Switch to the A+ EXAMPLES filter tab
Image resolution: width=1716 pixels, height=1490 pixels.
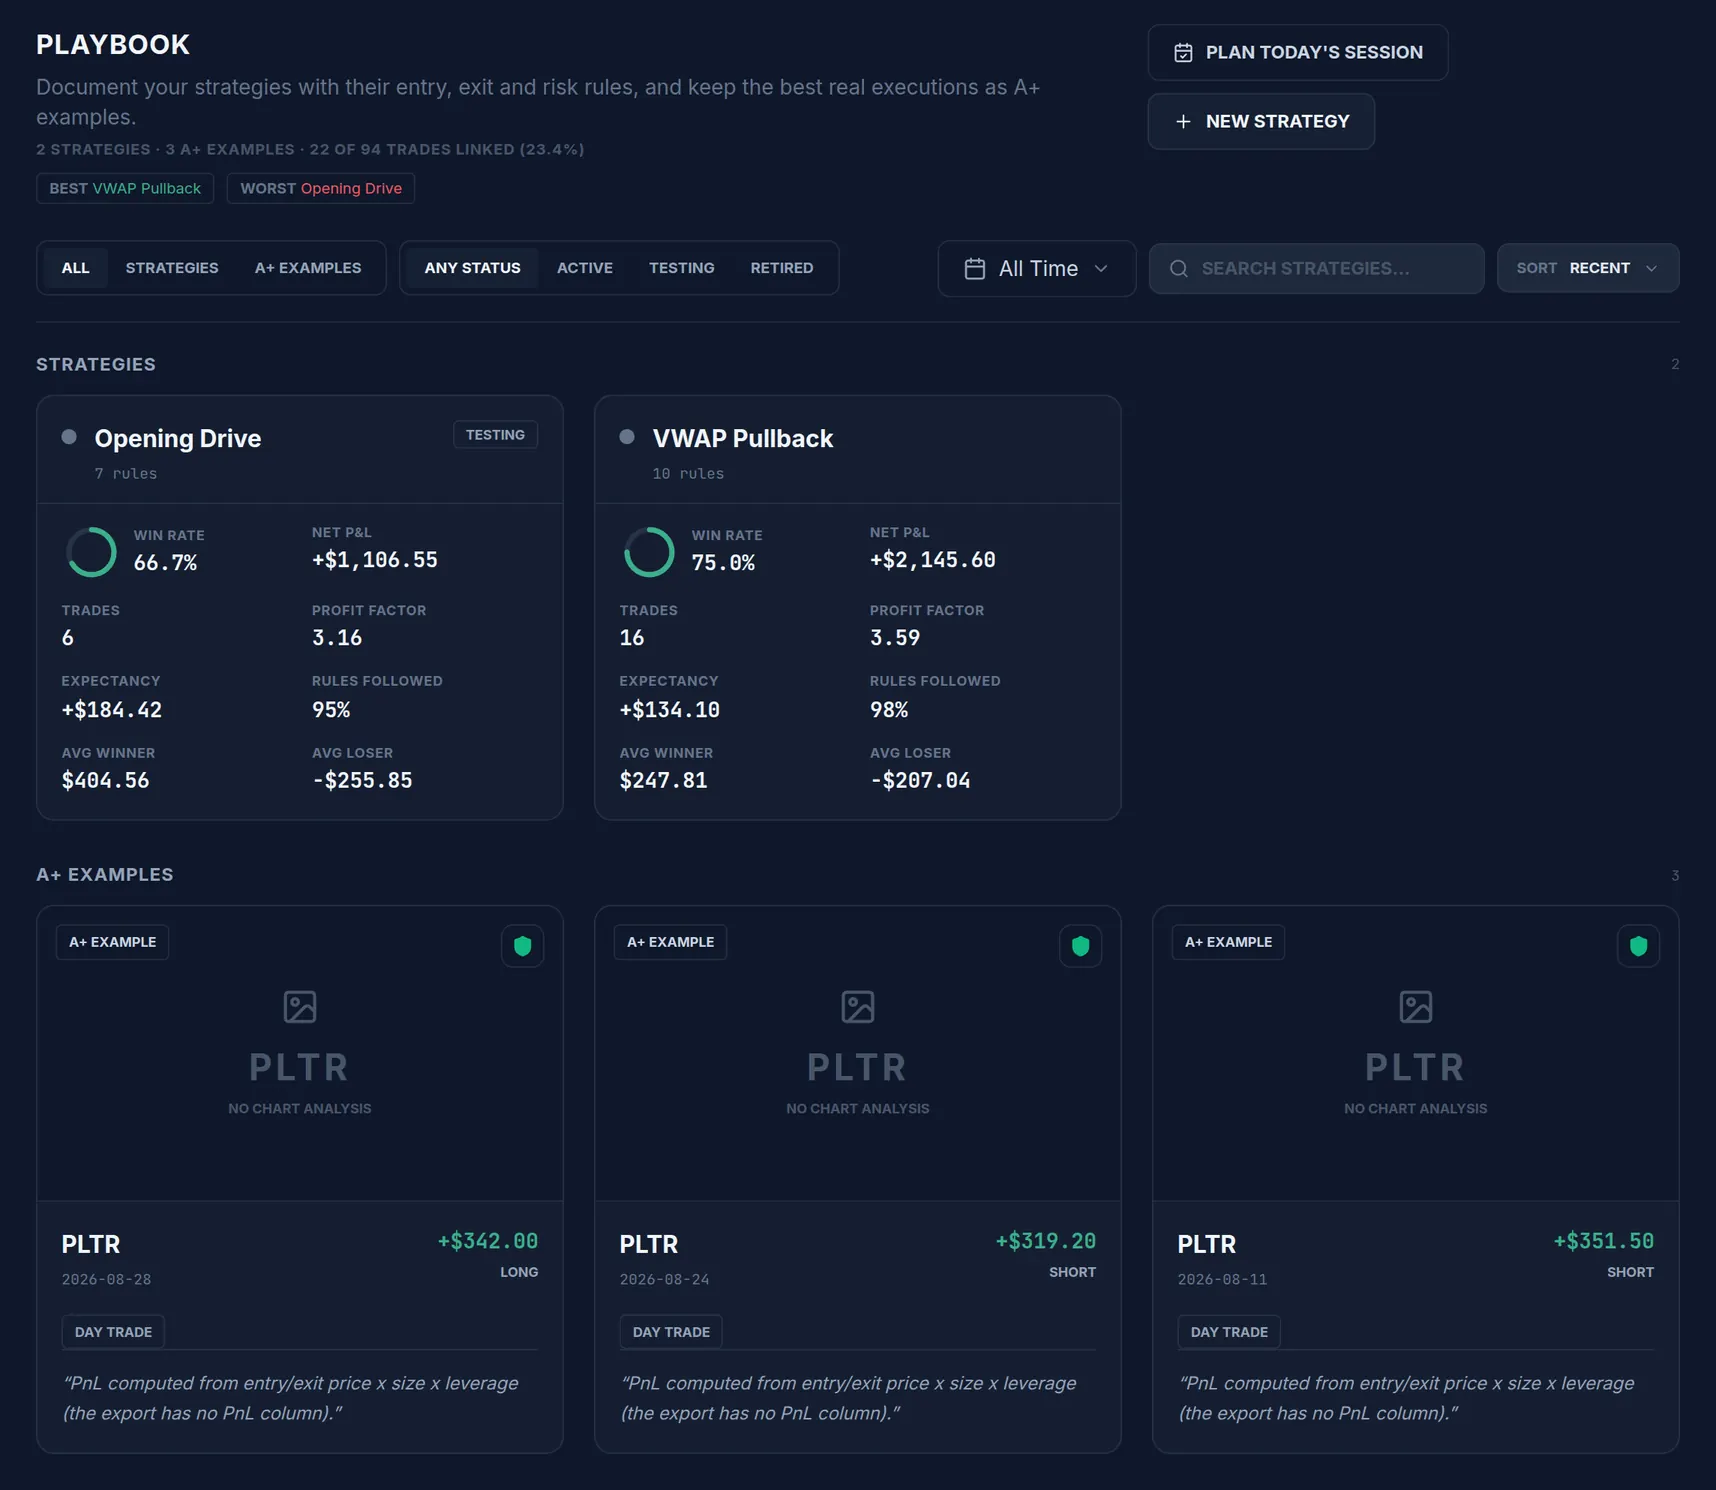pos(308,268)
